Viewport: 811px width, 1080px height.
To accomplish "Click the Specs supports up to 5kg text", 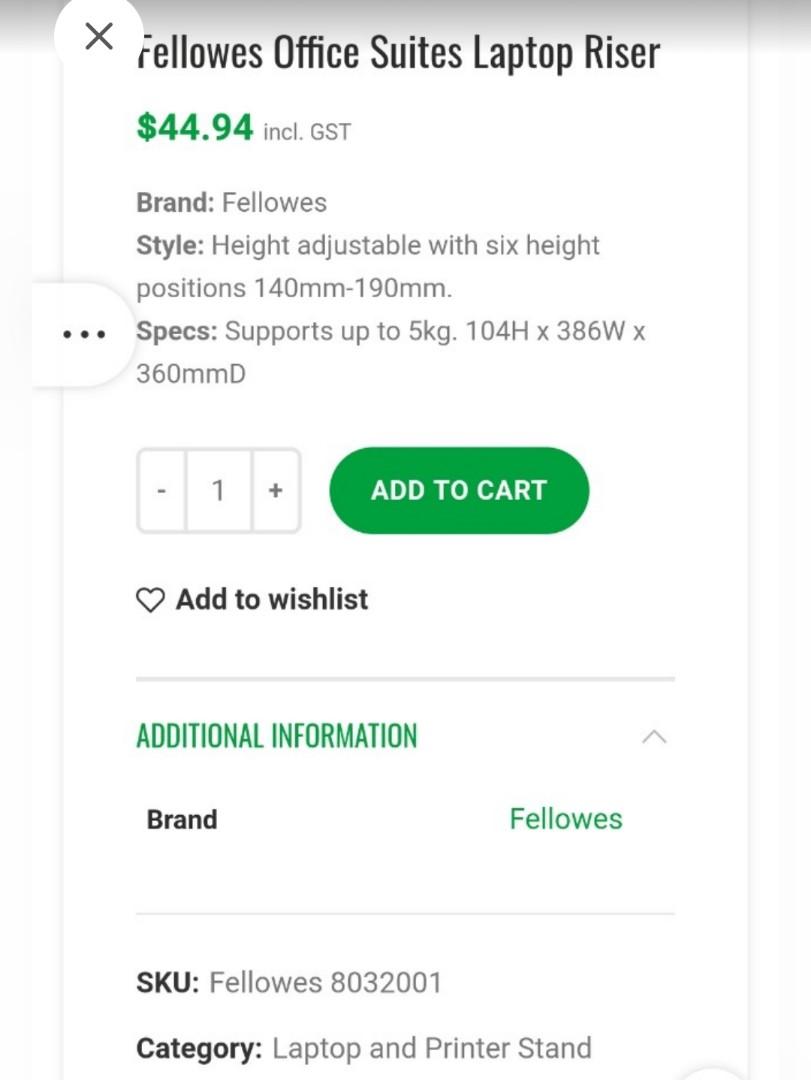I will point(390,352).
